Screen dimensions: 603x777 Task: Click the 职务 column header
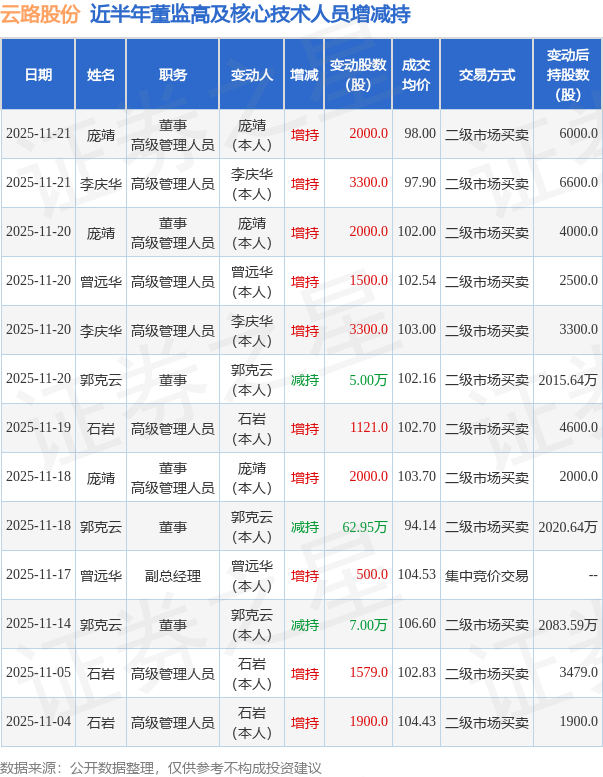point(172,75)
